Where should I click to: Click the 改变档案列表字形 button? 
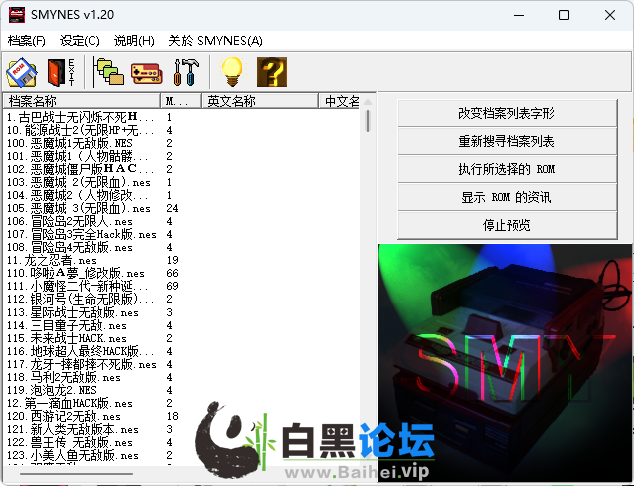[x=507, y=113]
